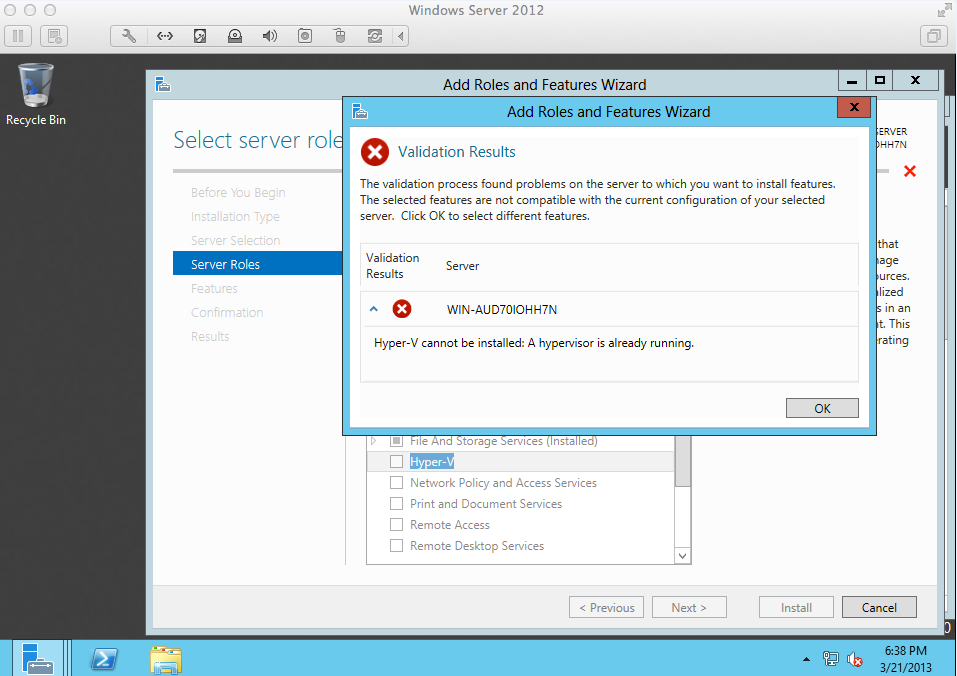
Task: Click the validation dialog title icon
Action: point(360,112)
